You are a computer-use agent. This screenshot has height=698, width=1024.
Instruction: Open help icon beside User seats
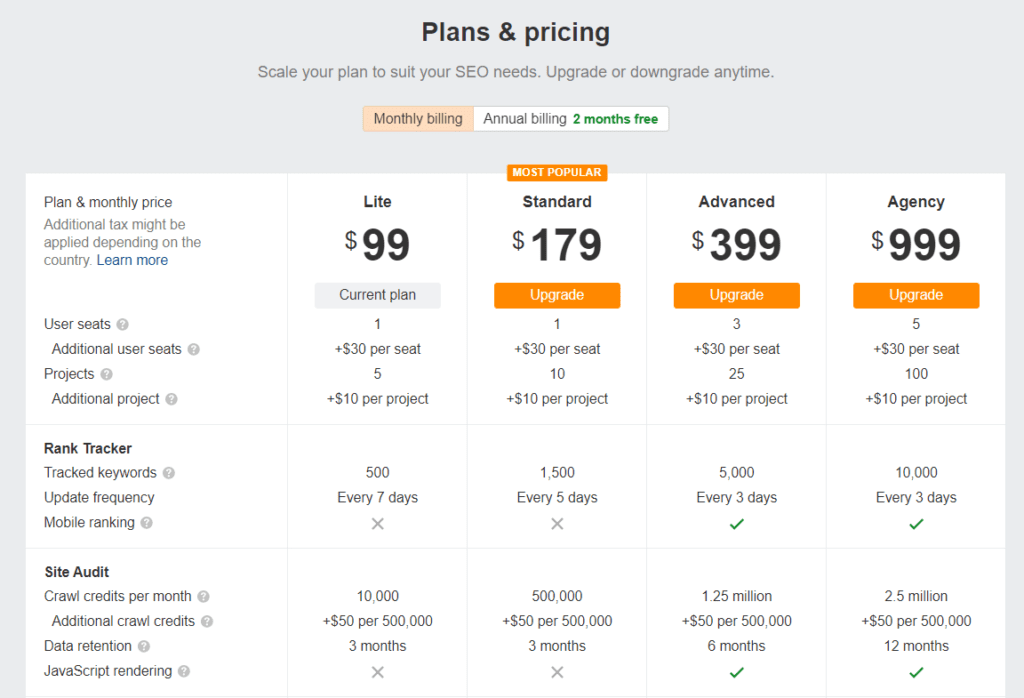(x=122, y=325)
